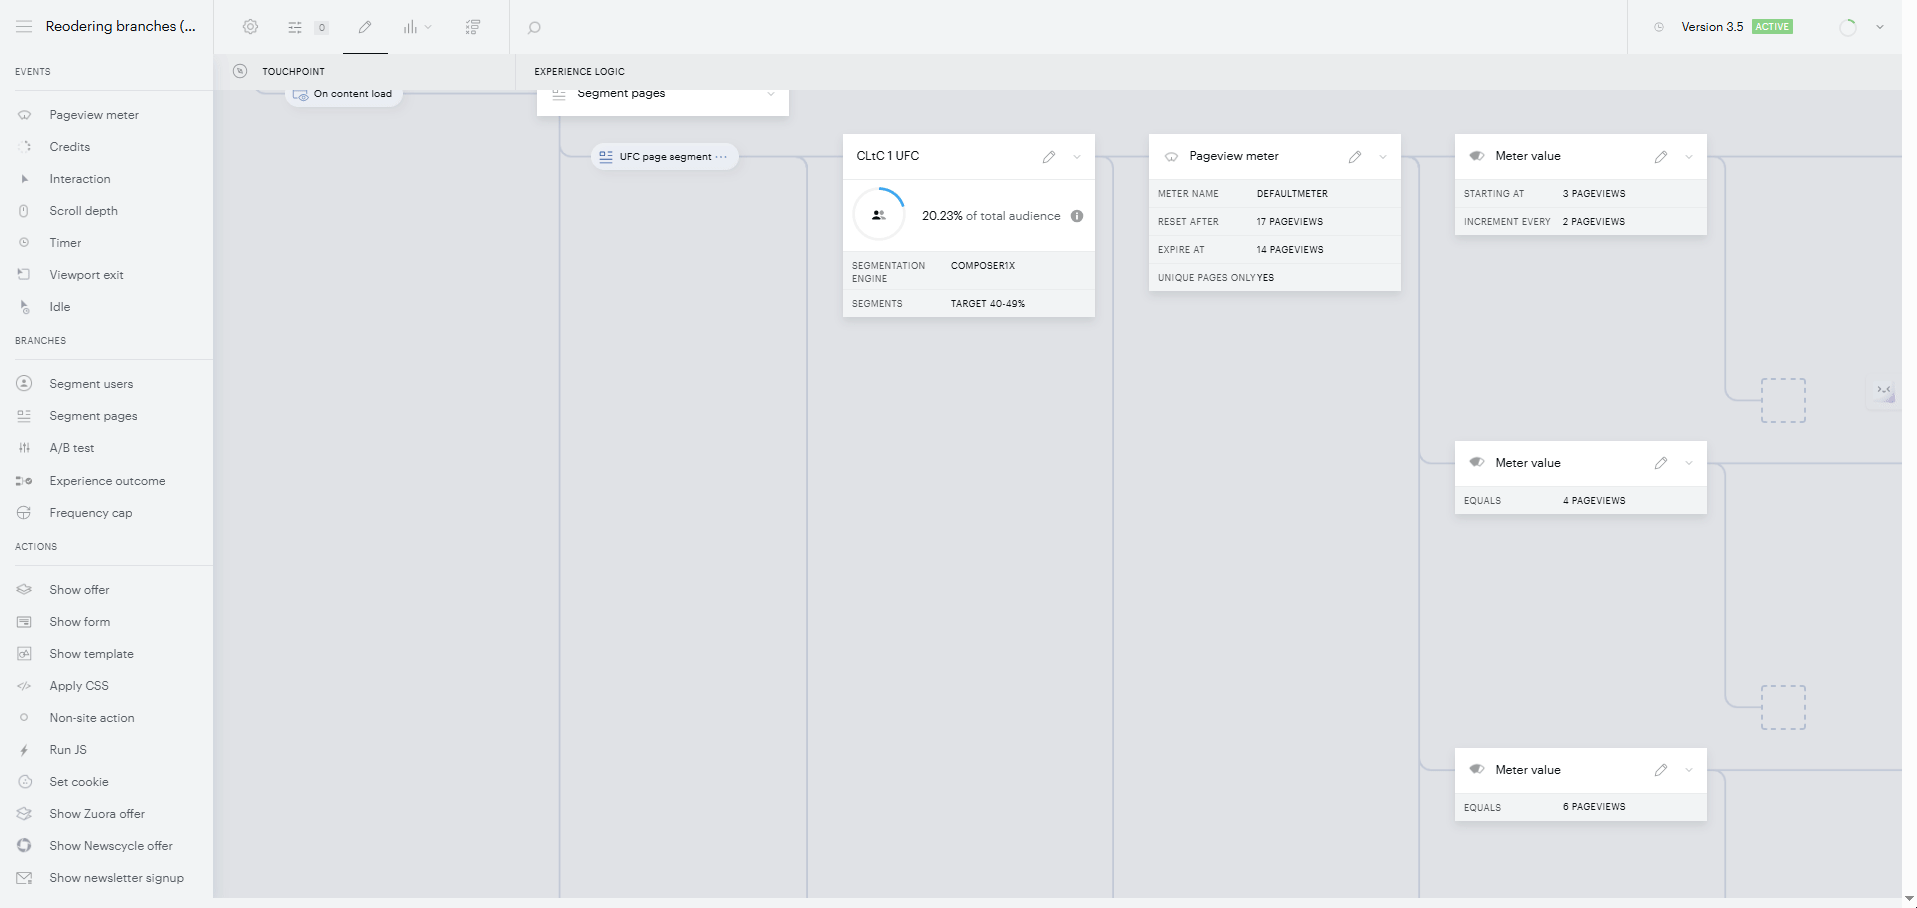This screenshot has width=1917, height=908.
Task: Click the COMPOSER1X segmentation engine value
Action: pyautogui.click(x=983, y=266)
